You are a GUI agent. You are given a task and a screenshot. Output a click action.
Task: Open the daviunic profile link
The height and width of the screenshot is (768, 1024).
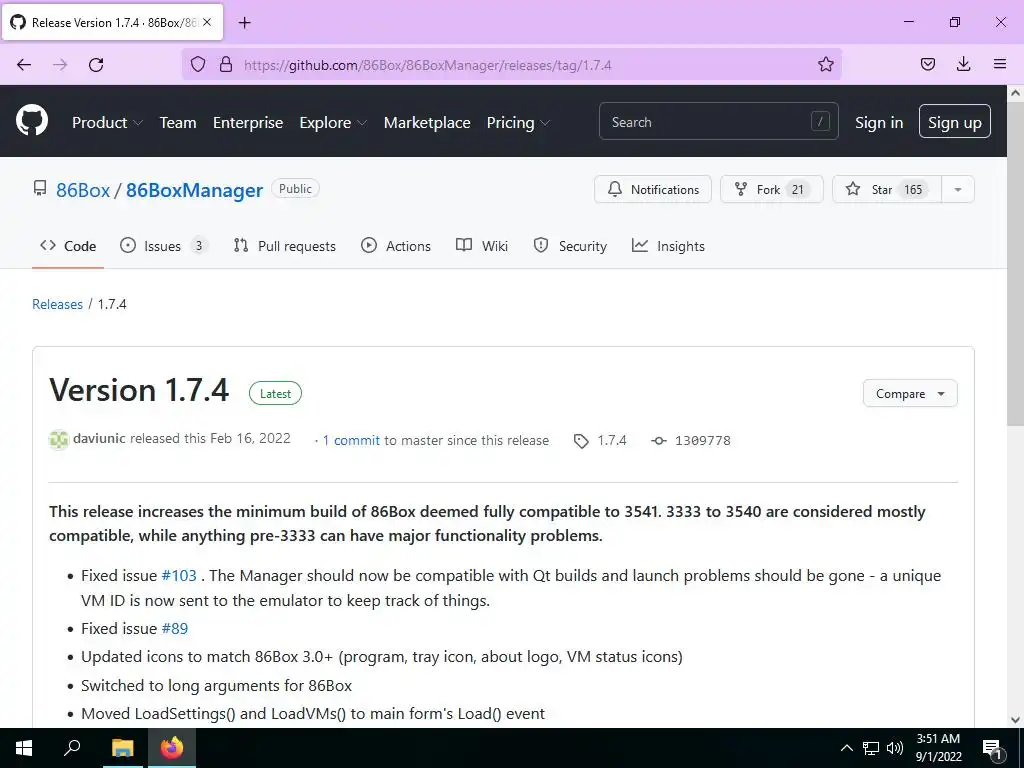99,438
